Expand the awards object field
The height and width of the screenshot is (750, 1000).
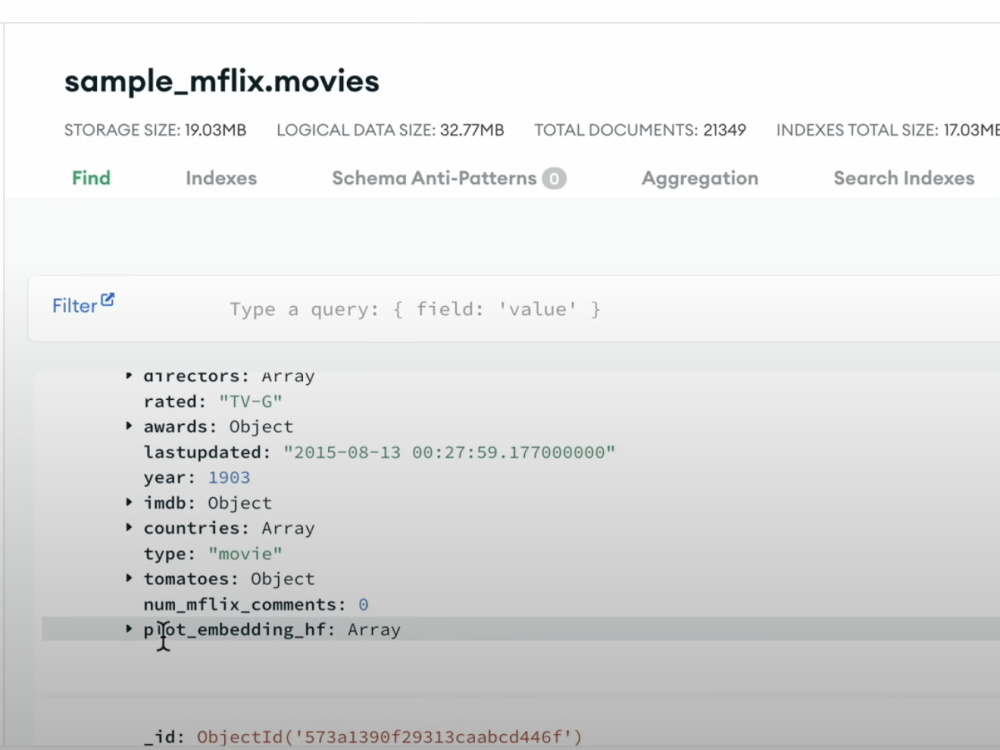(x=129, y=426)
